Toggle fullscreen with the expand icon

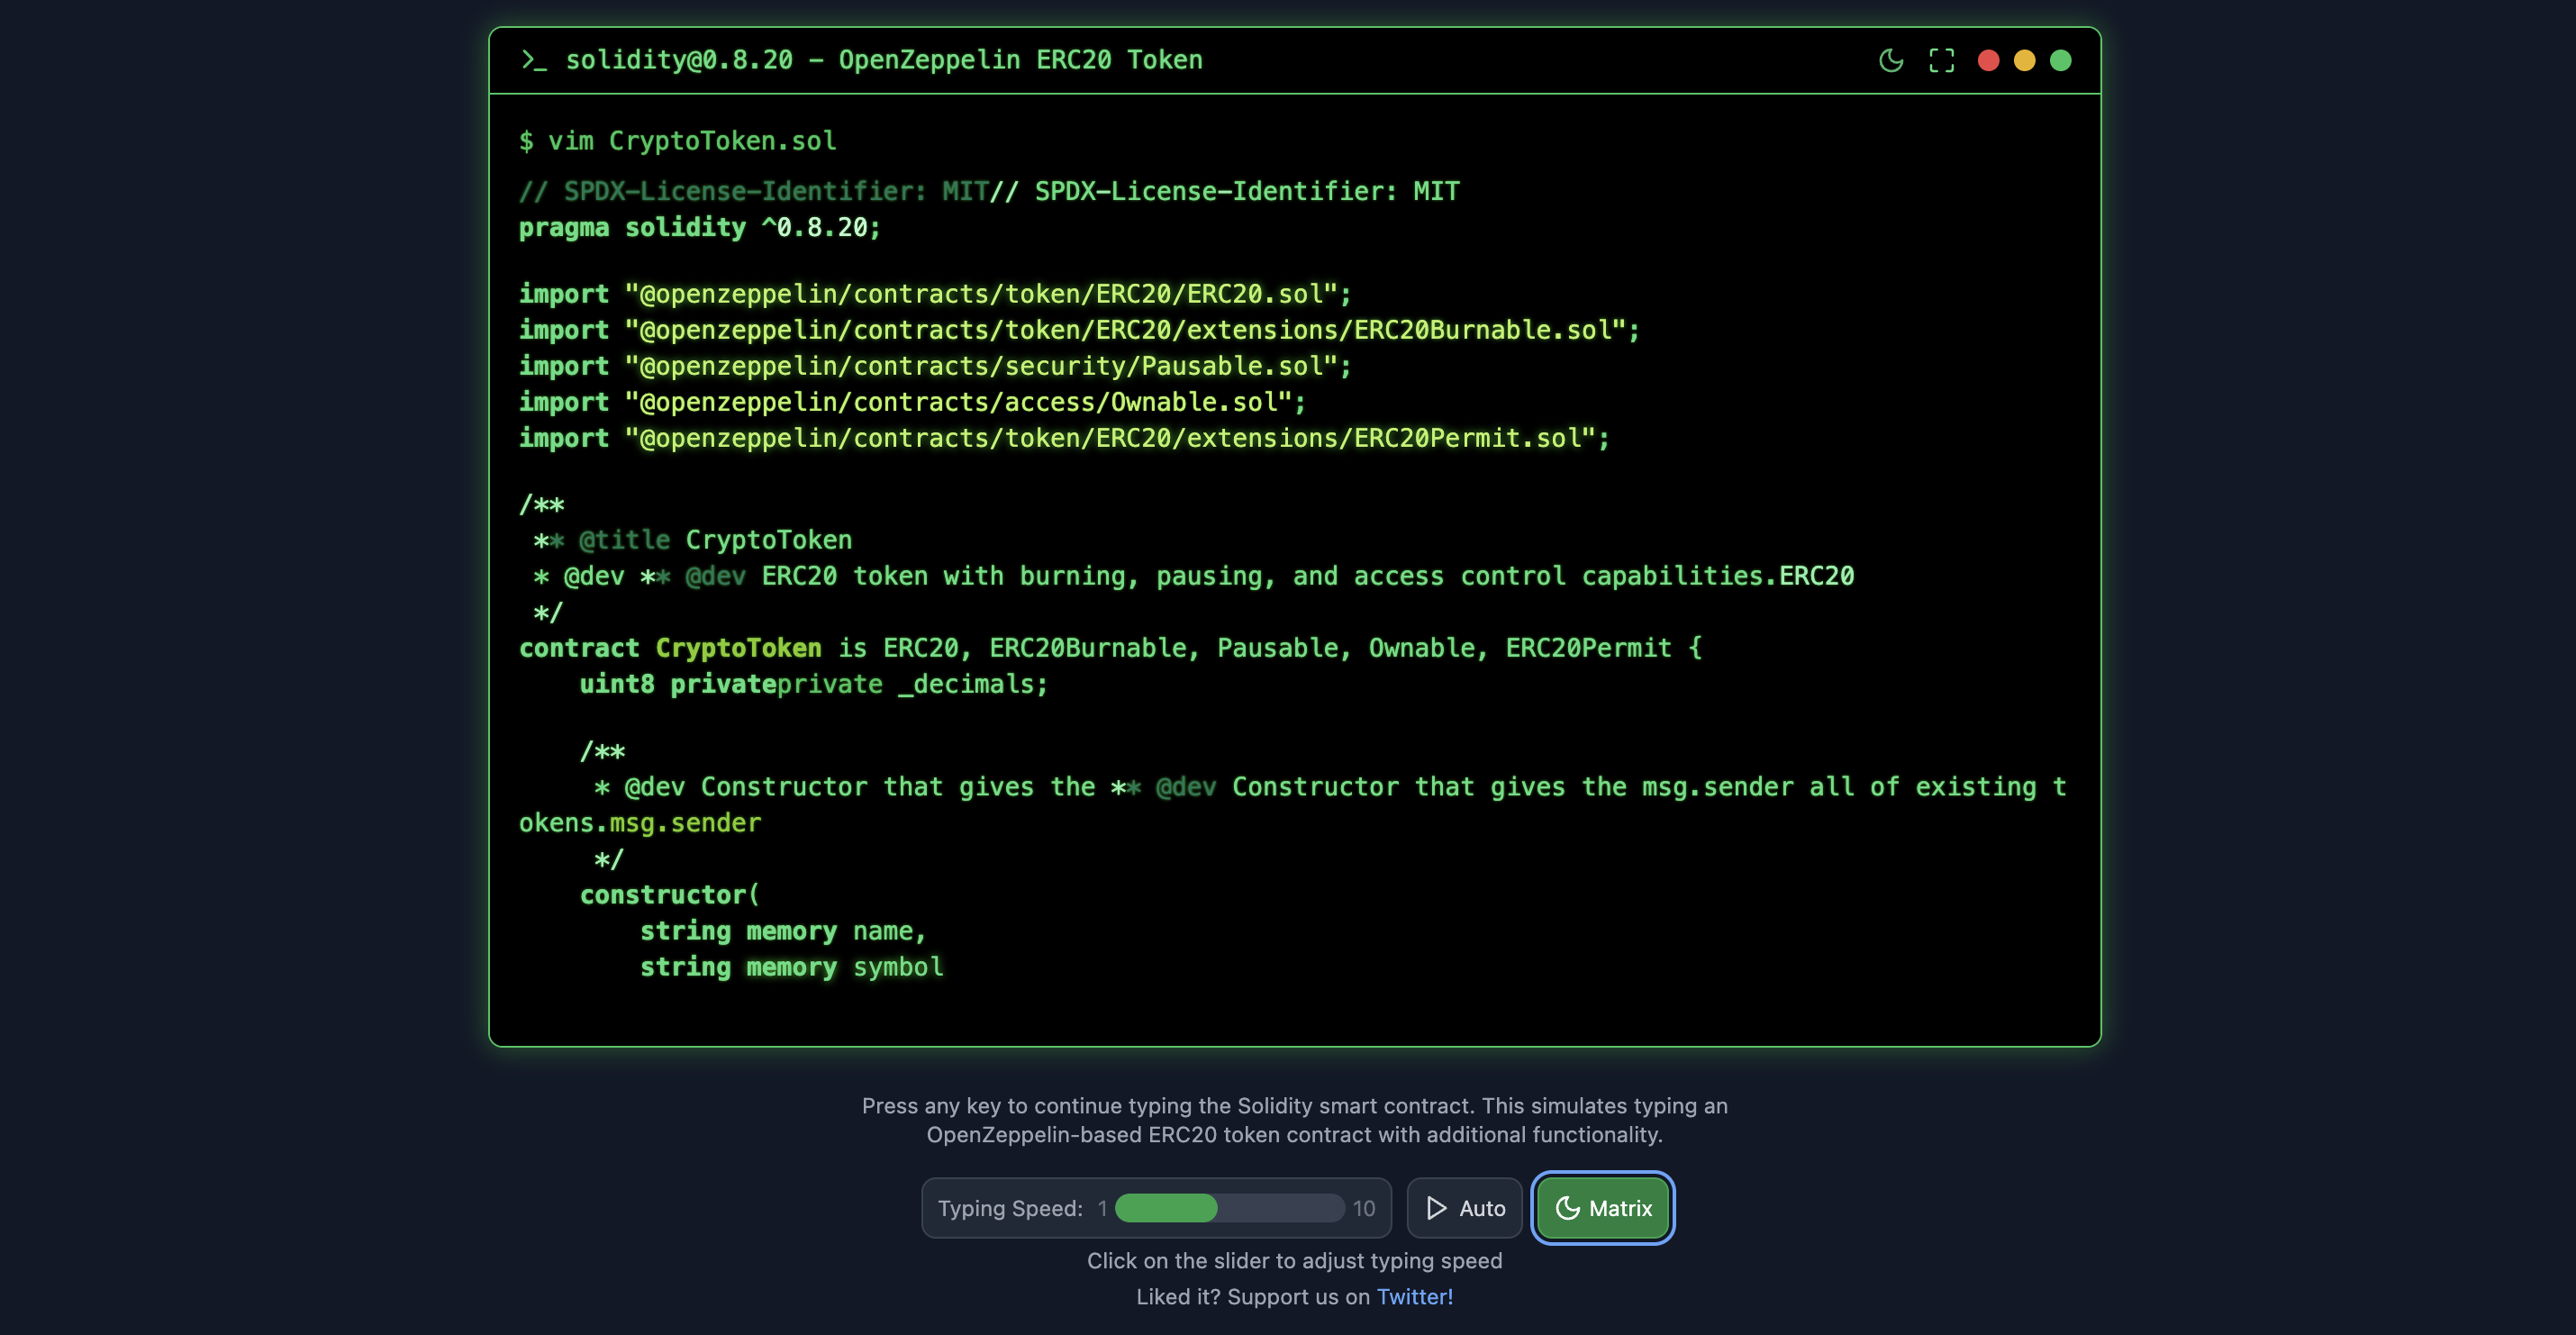(x=1941, y=60)
